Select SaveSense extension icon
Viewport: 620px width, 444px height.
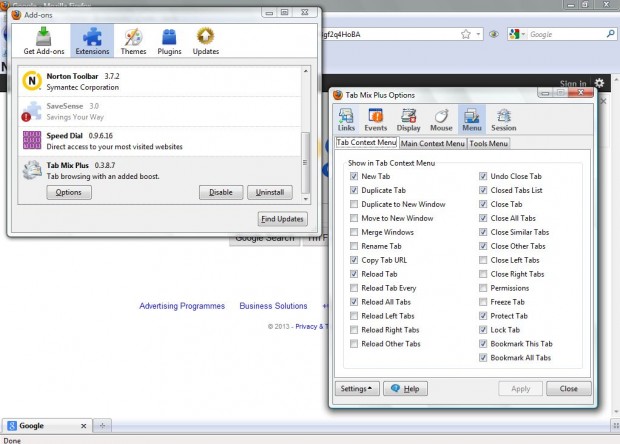32,111
